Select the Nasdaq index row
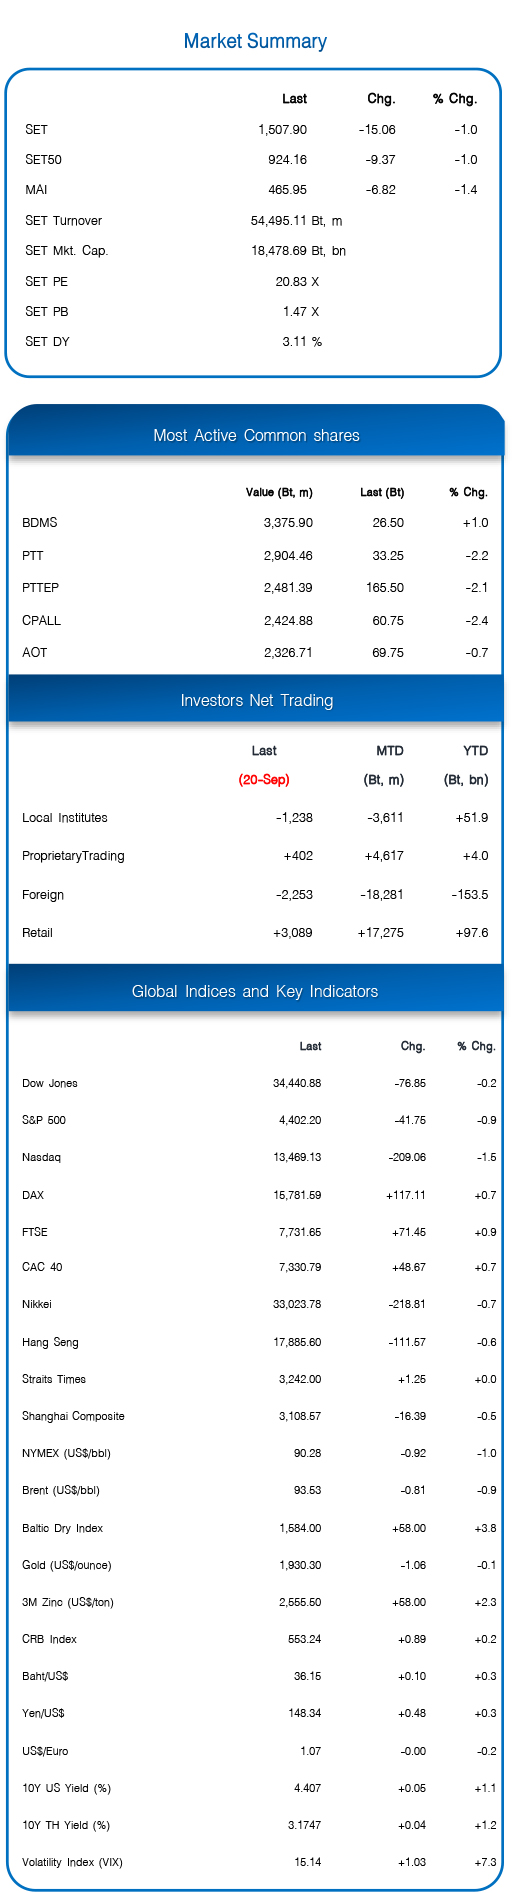The image size is (520, 1893). [x=258, y=1157]
